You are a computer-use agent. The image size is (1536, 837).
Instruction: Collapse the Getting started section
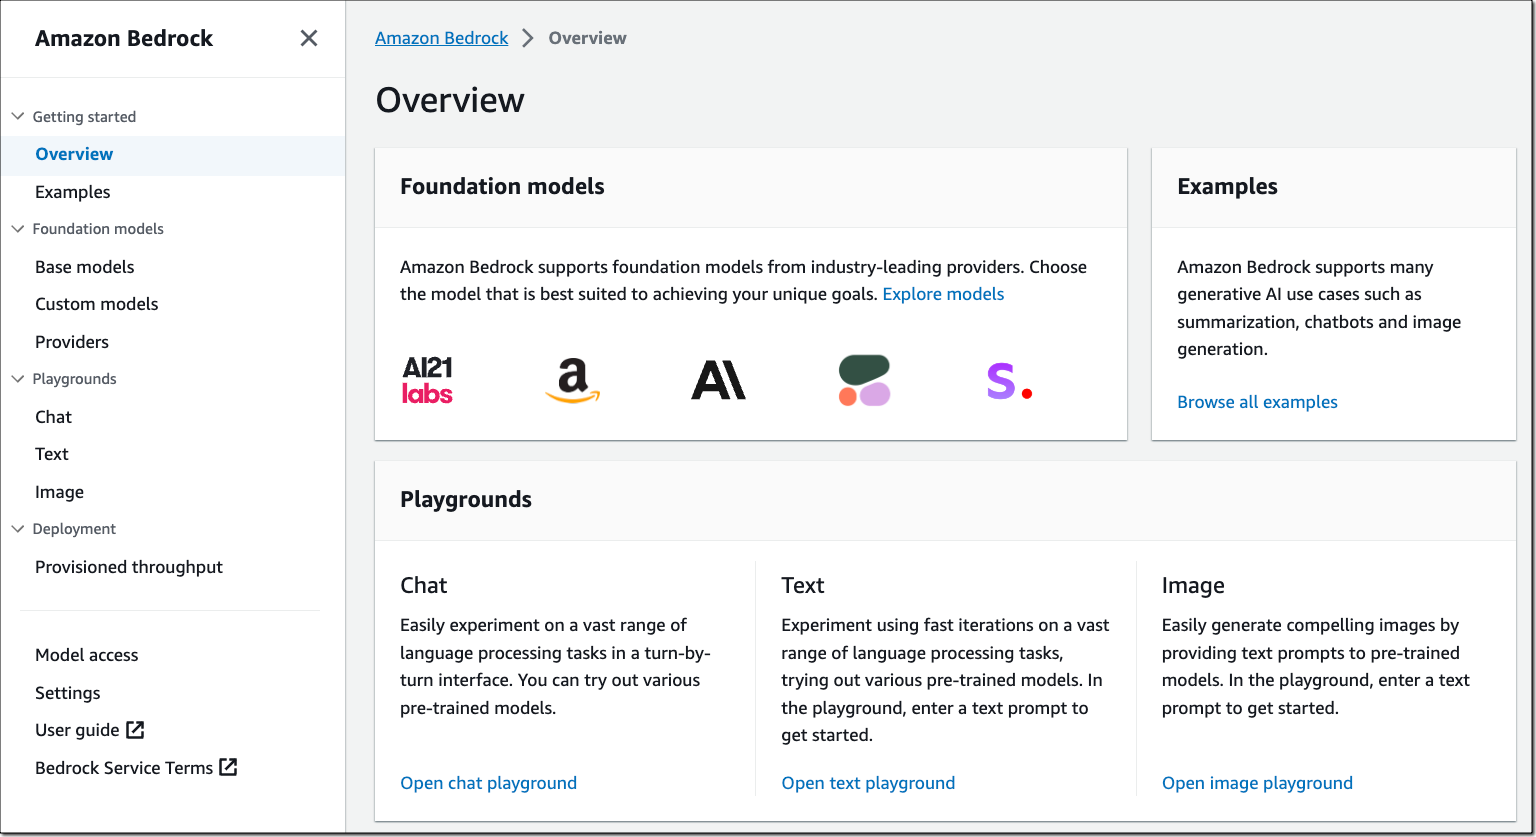[18, 117]
